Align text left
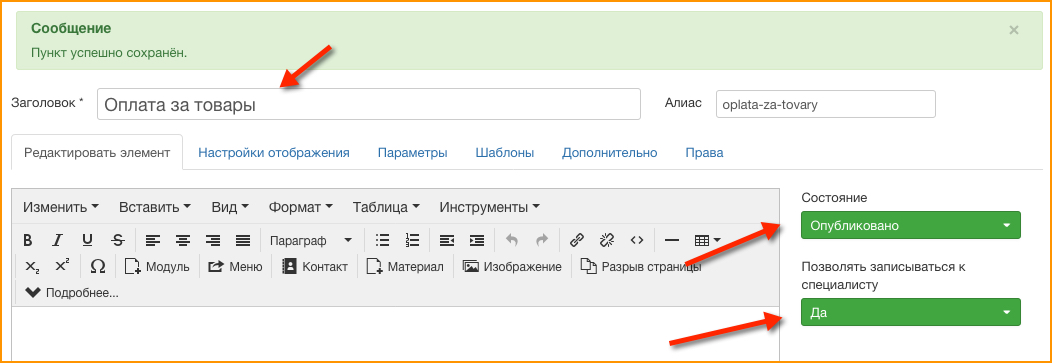 click(x=154, y=240)
